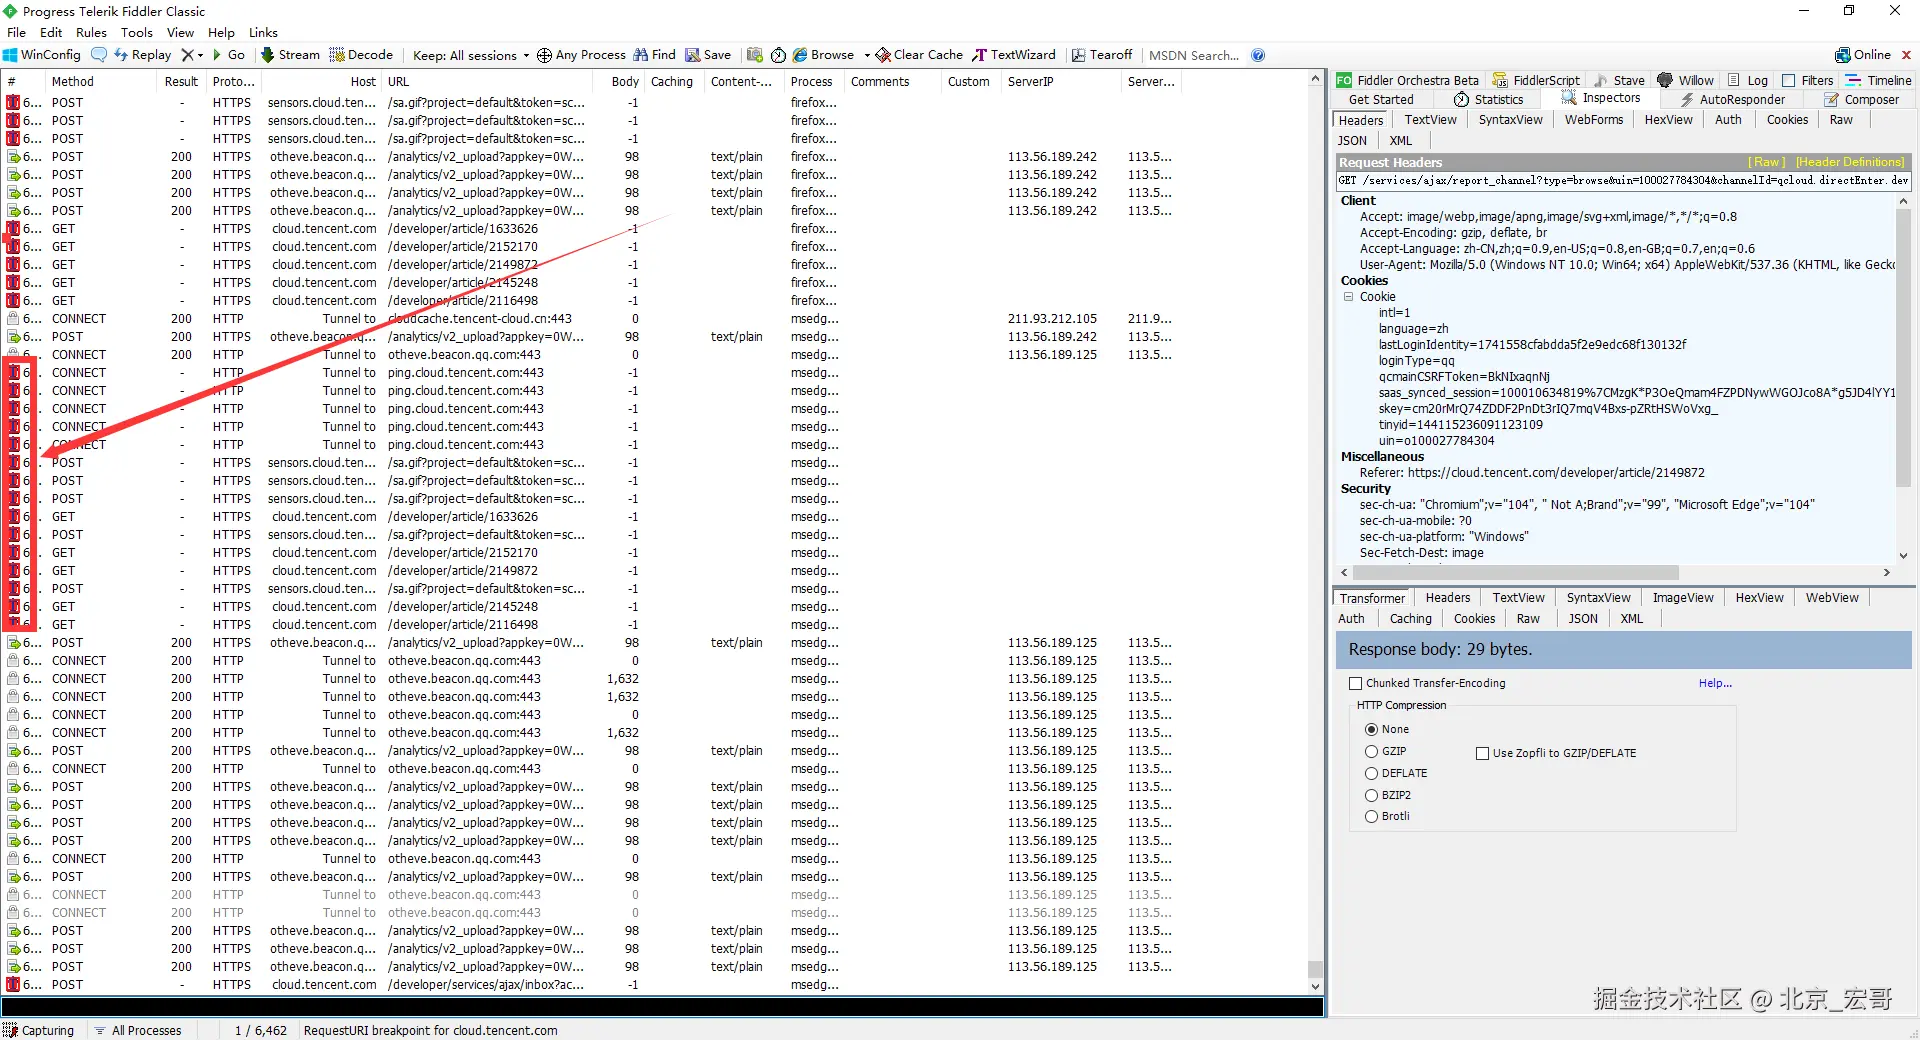The width and height of the screenshot is (1920, 1040).
Task: Toggle Capturing in status bar
Action: click(39, 1030)
